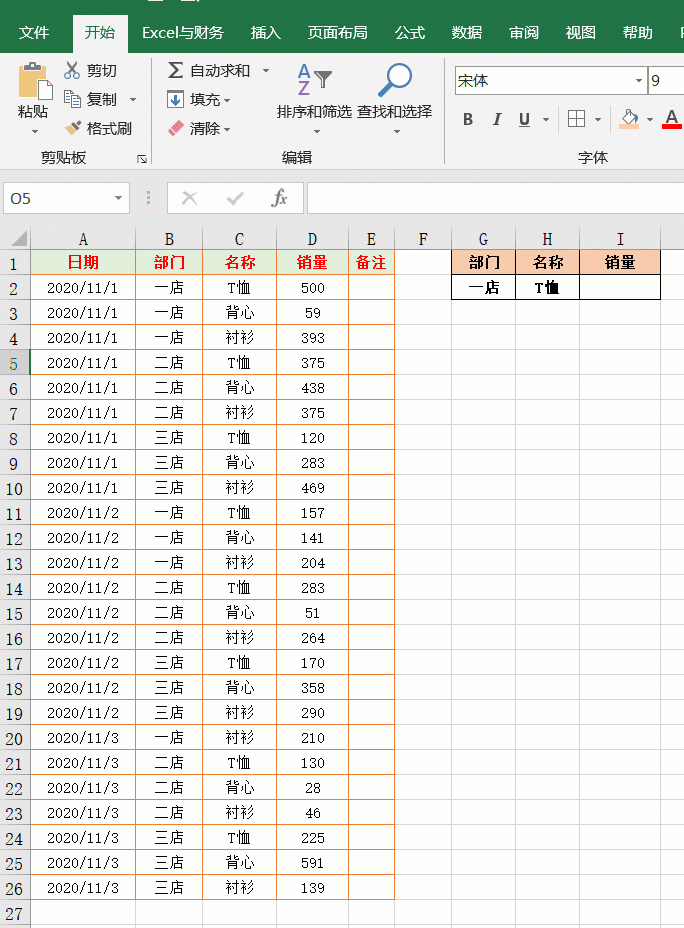The image size is (684, 928).
Task: Click the 销量 header in cell I1
Action: 620,262
